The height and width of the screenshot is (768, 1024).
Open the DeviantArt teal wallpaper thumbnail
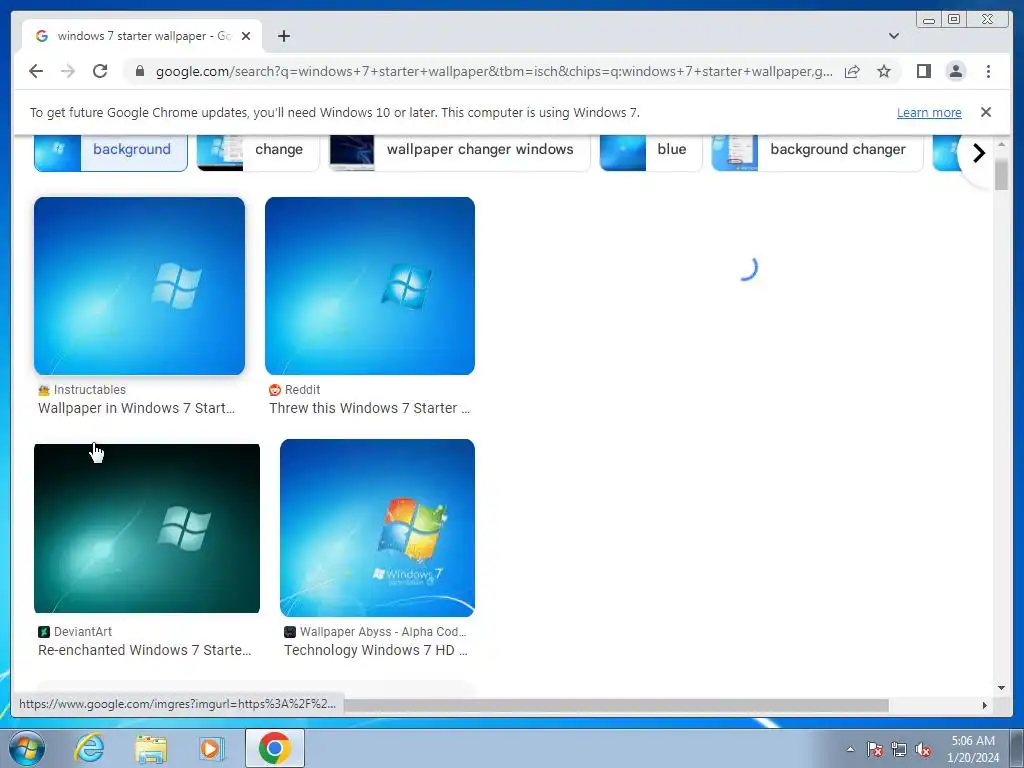tap(147, 528)
